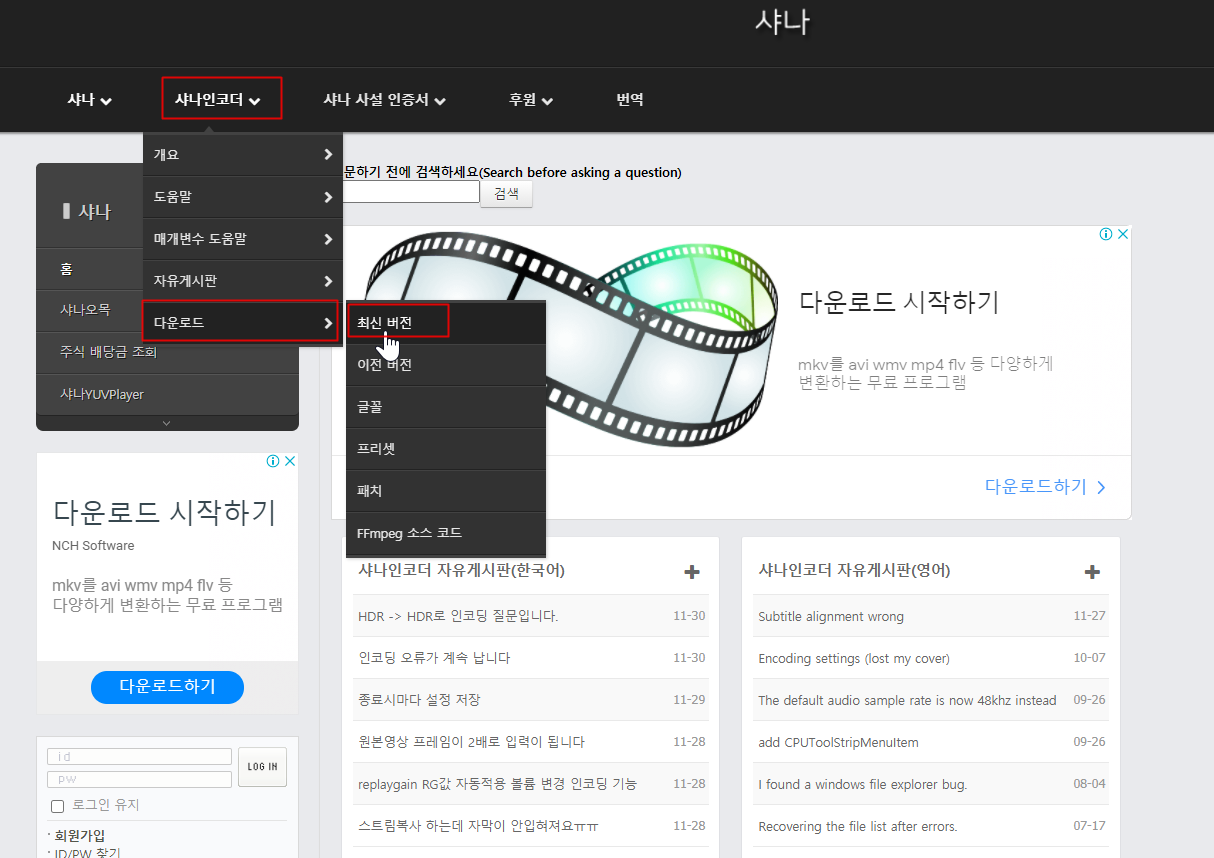
Task: Click the ID/PW 찾기 link
Action: click(x=87, y=852)
